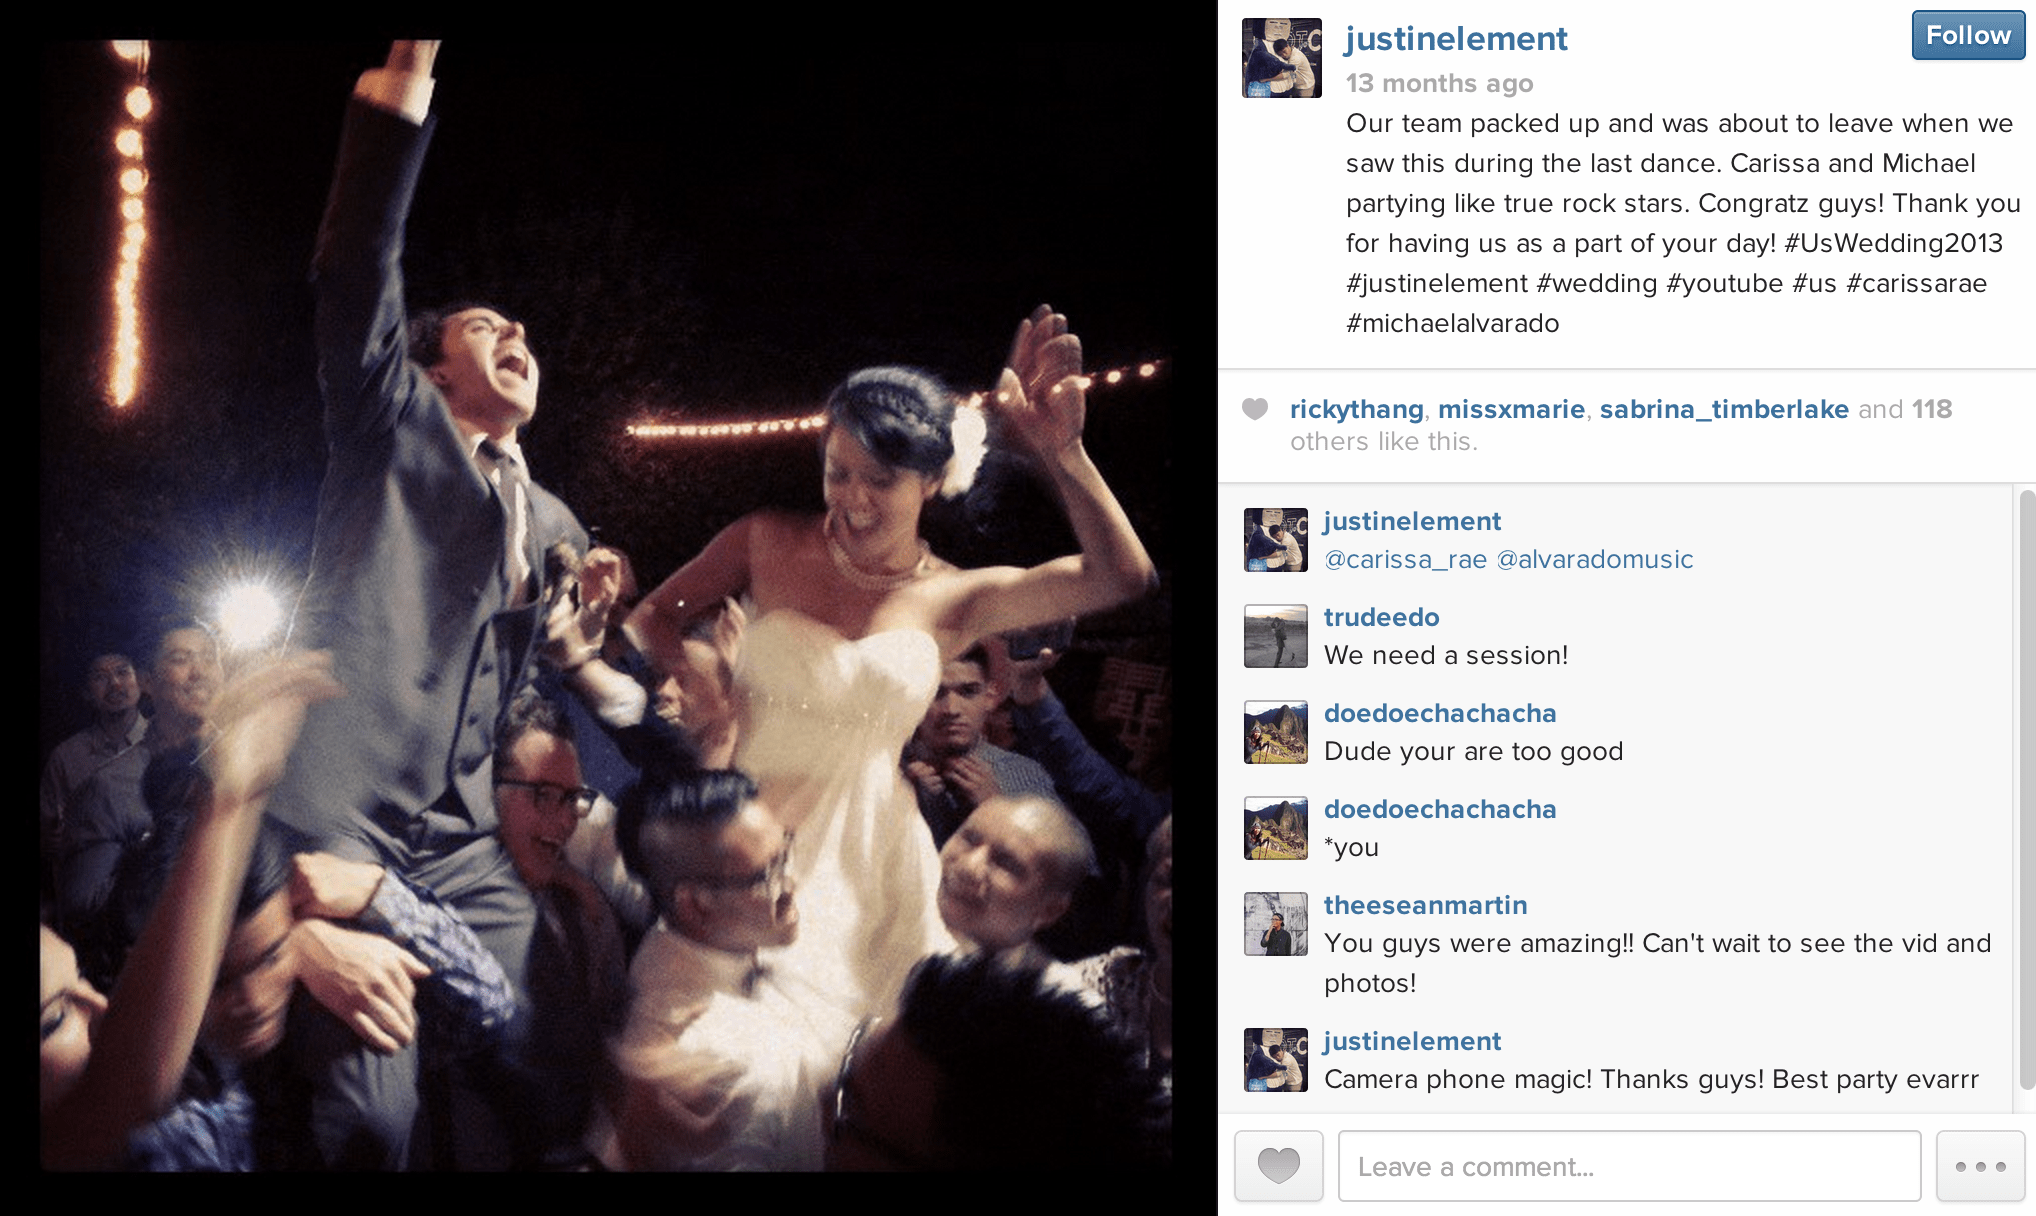2036x1216 pixels.
Task: Click the wedding dance photo
Action: 606,606
